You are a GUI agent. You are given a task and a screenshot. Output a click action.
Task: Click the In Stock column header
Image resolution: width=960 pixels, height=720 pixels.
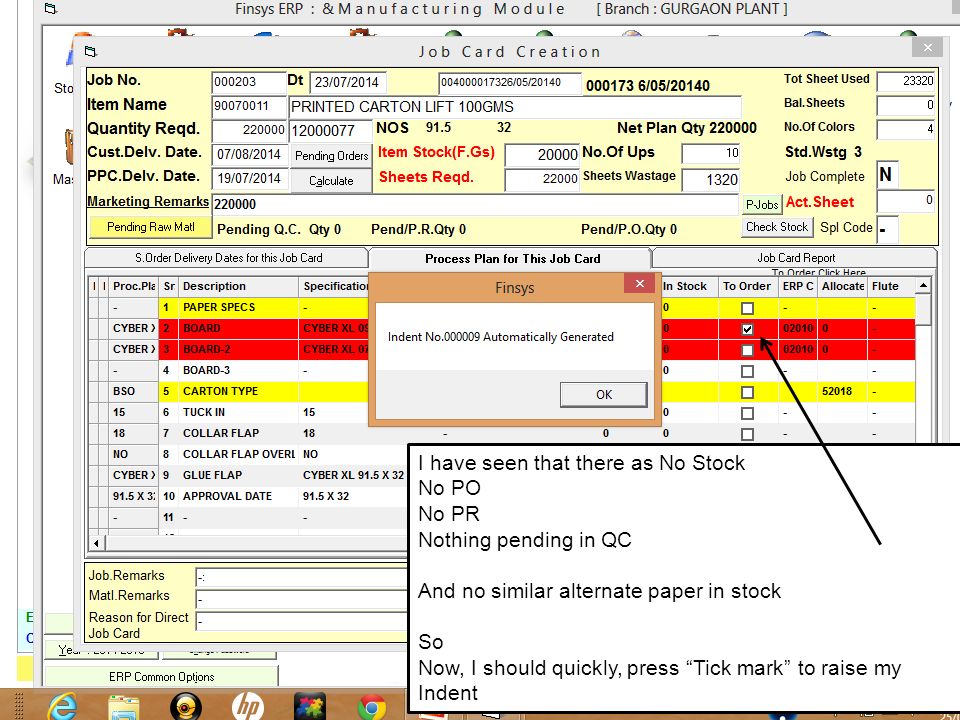coord(689,286)
